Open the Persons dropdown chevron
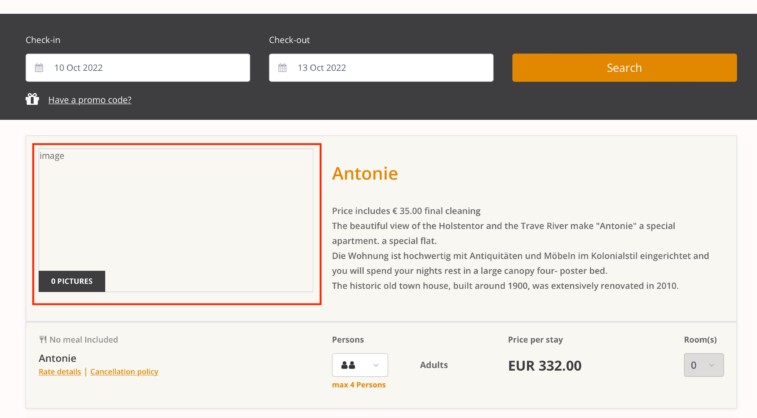The width and height of the screenshot is (757, 418). pos(376,365)
